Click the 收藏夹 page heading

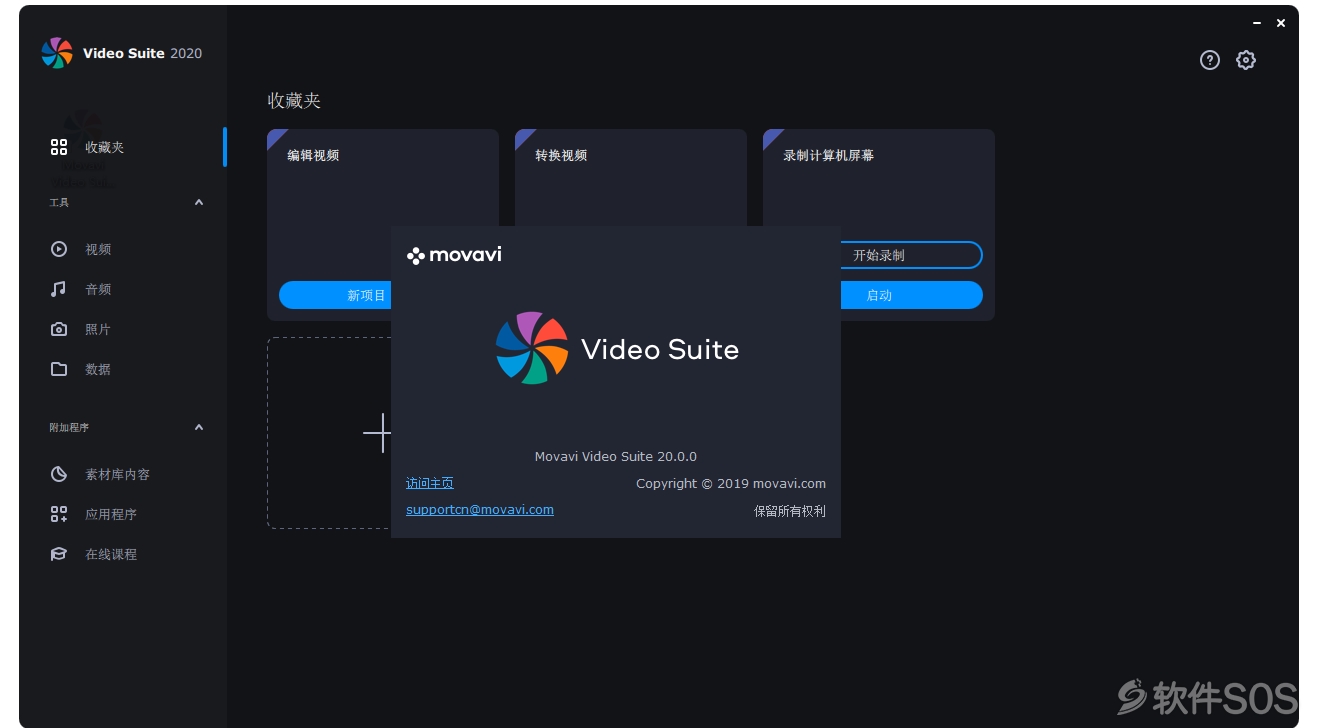[x=294, y=101]
